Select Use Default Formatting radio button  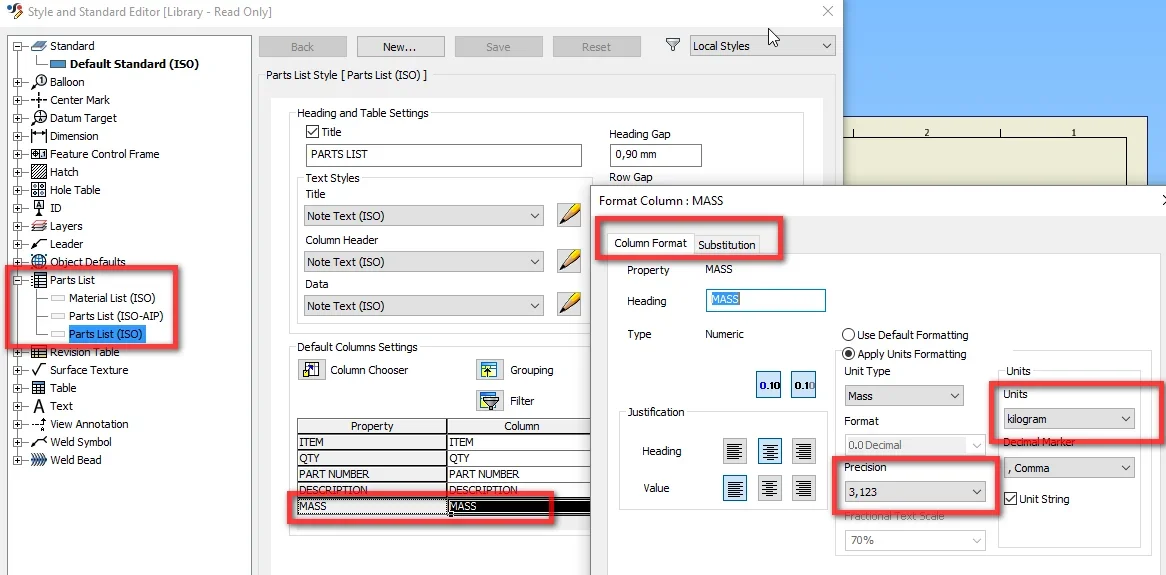[848, 335]
